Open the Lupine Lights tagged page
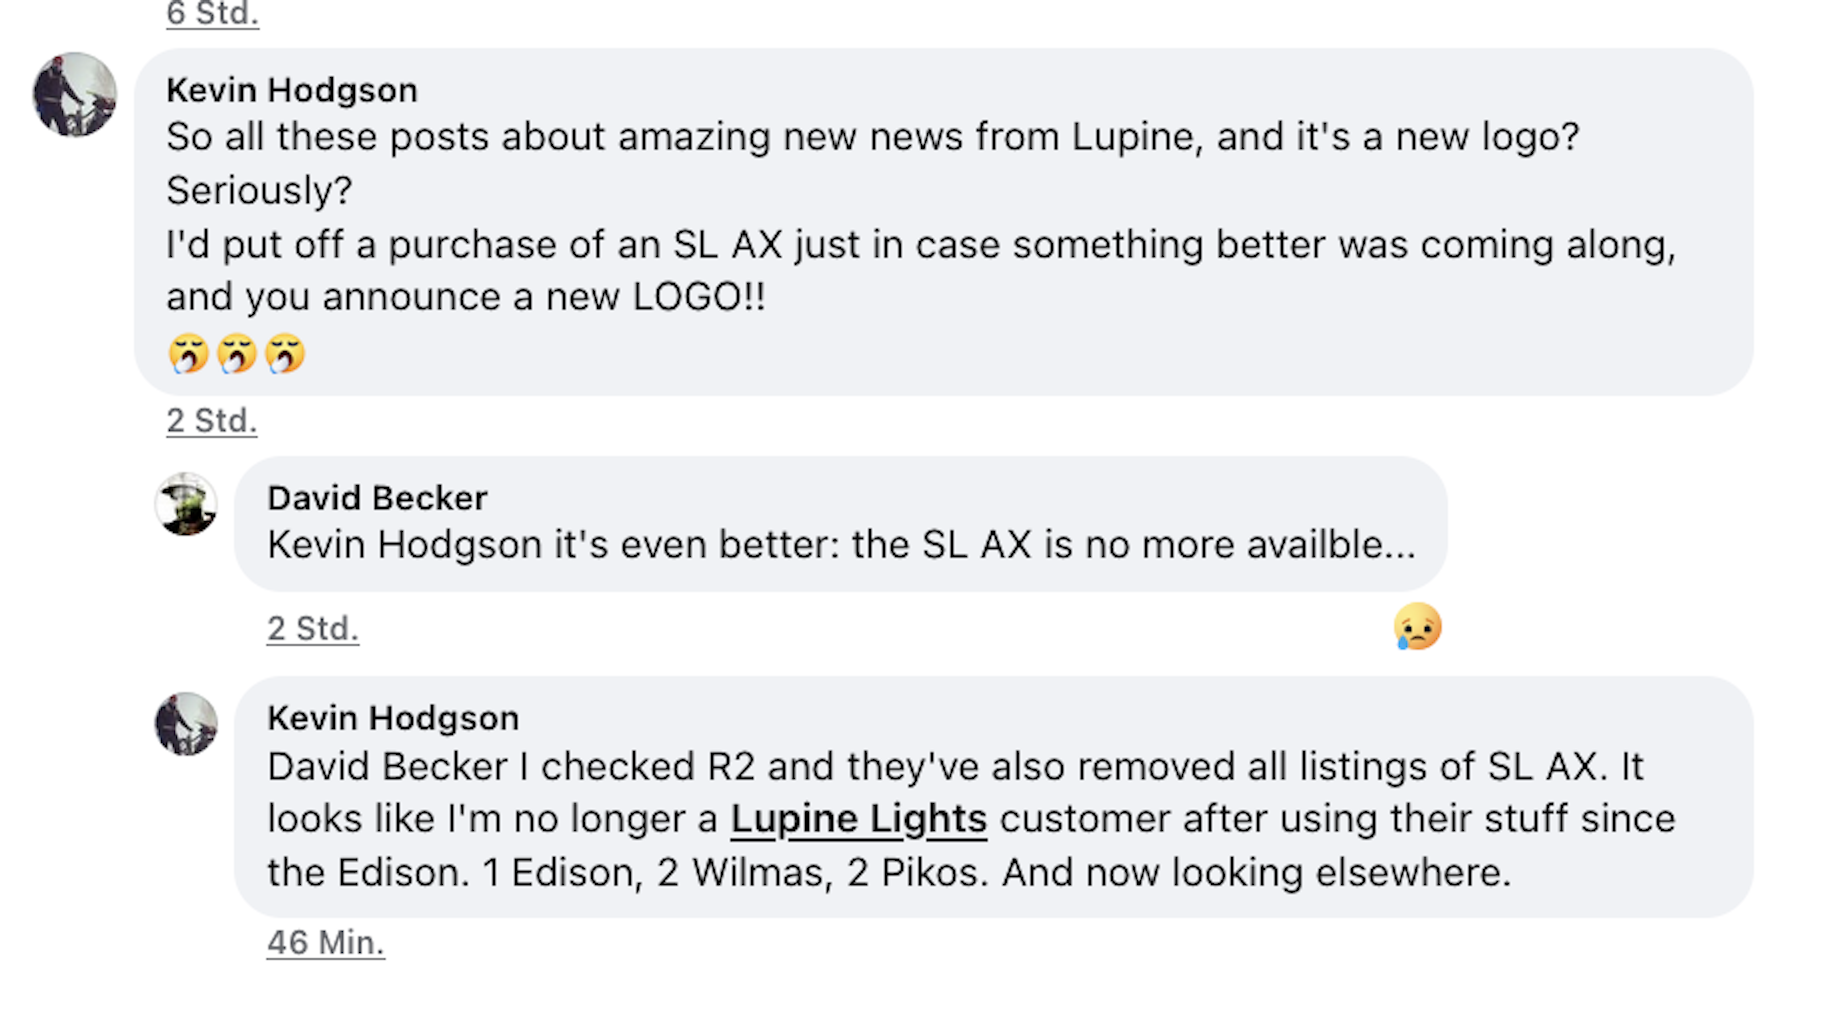This screenshot has width=1829, height=1033. 858,818
